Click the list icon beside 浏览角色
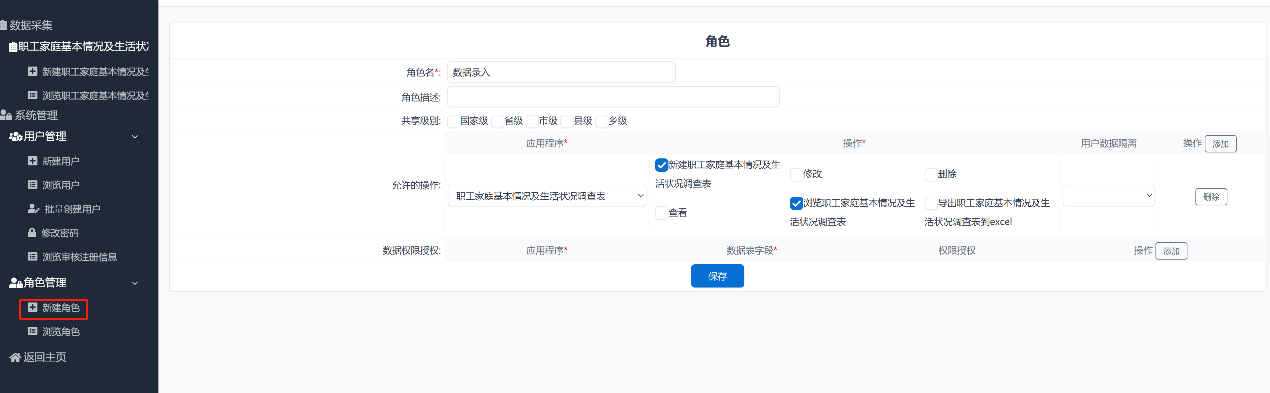Viewport: 1270px width, 393px height. point(32,331)
